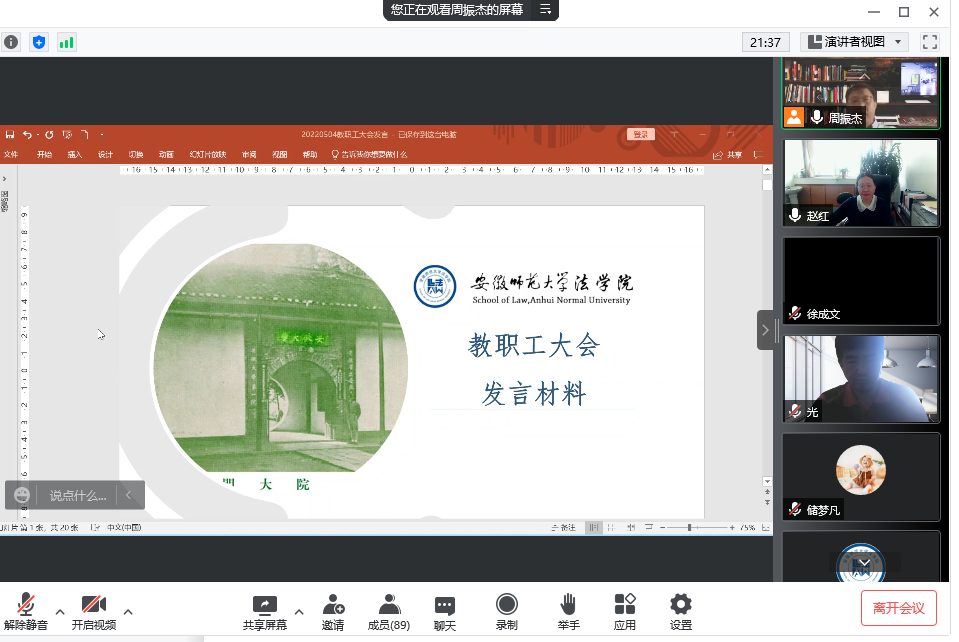Raise hand with 举手 icon
Screen dimensions: 959x642
(x=568, y=611)
